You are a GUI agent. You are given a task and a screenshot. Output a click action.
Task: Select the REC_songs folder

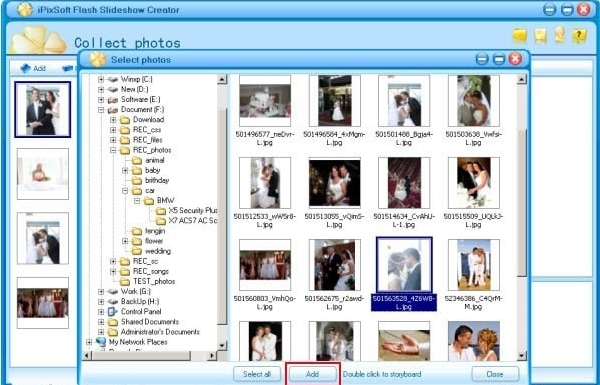[151, 271]
